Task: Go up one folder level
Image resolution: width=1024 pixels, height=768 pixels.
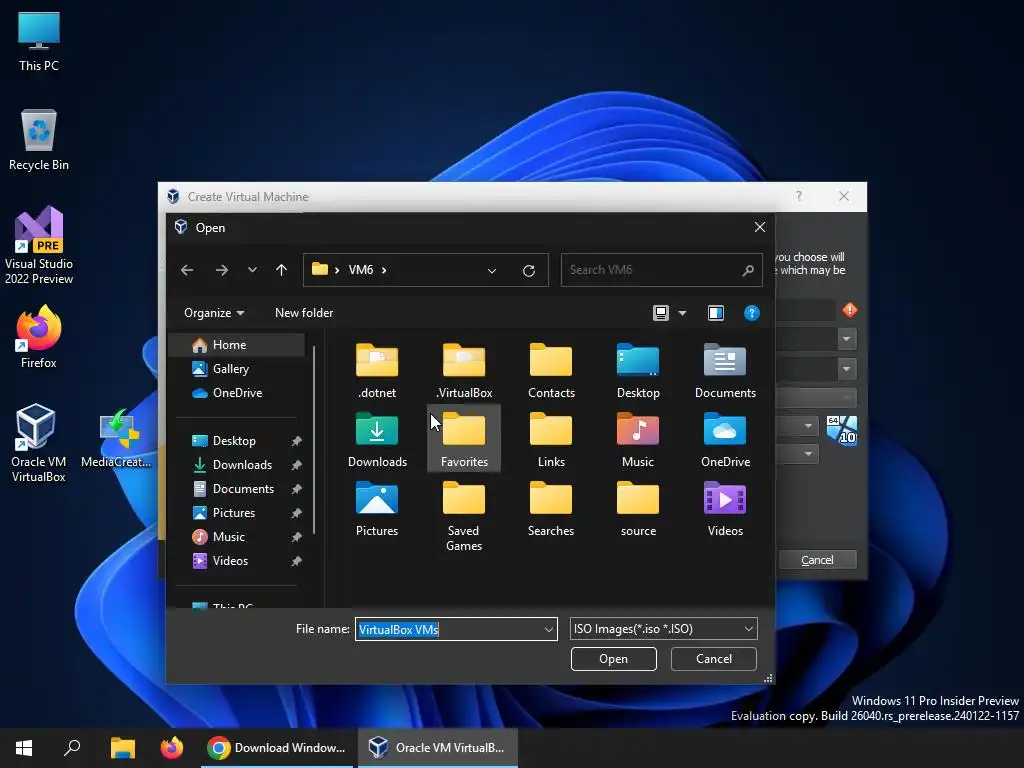Action: click(x=281, y=270)
